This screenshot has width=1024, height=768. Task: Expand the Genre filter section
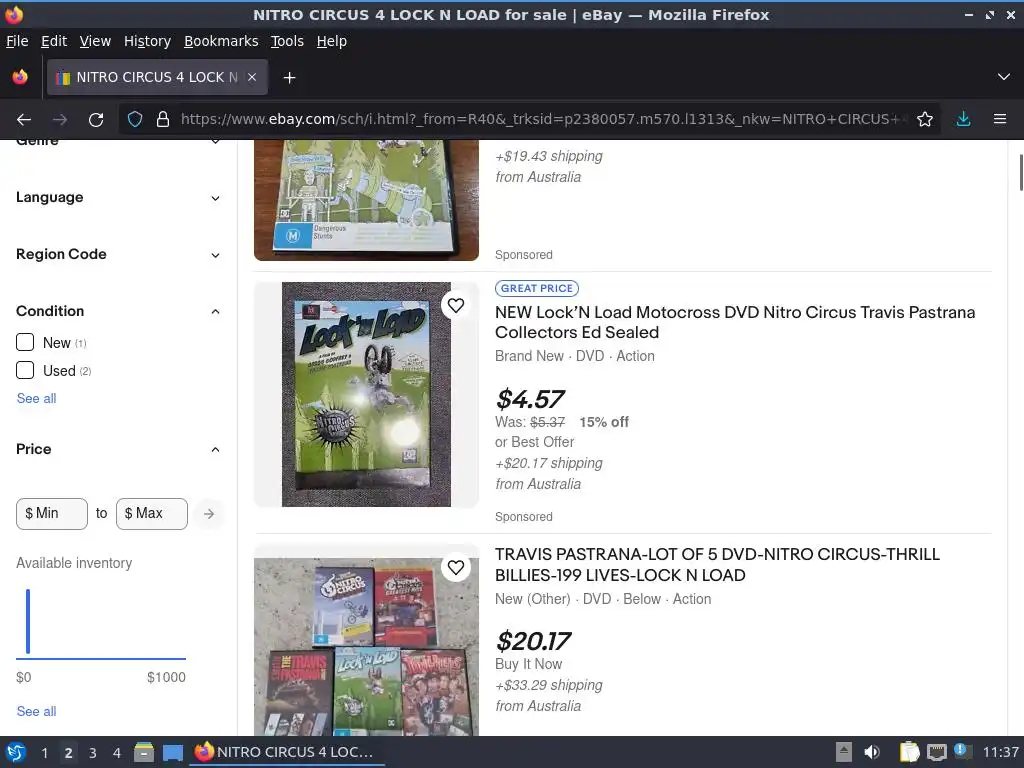(x=118, y=142)
